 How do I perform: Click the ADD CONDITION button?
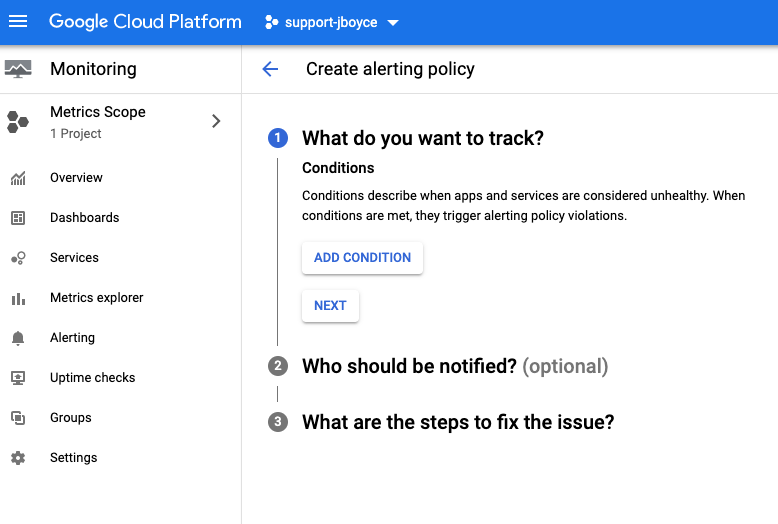[362, 258]
